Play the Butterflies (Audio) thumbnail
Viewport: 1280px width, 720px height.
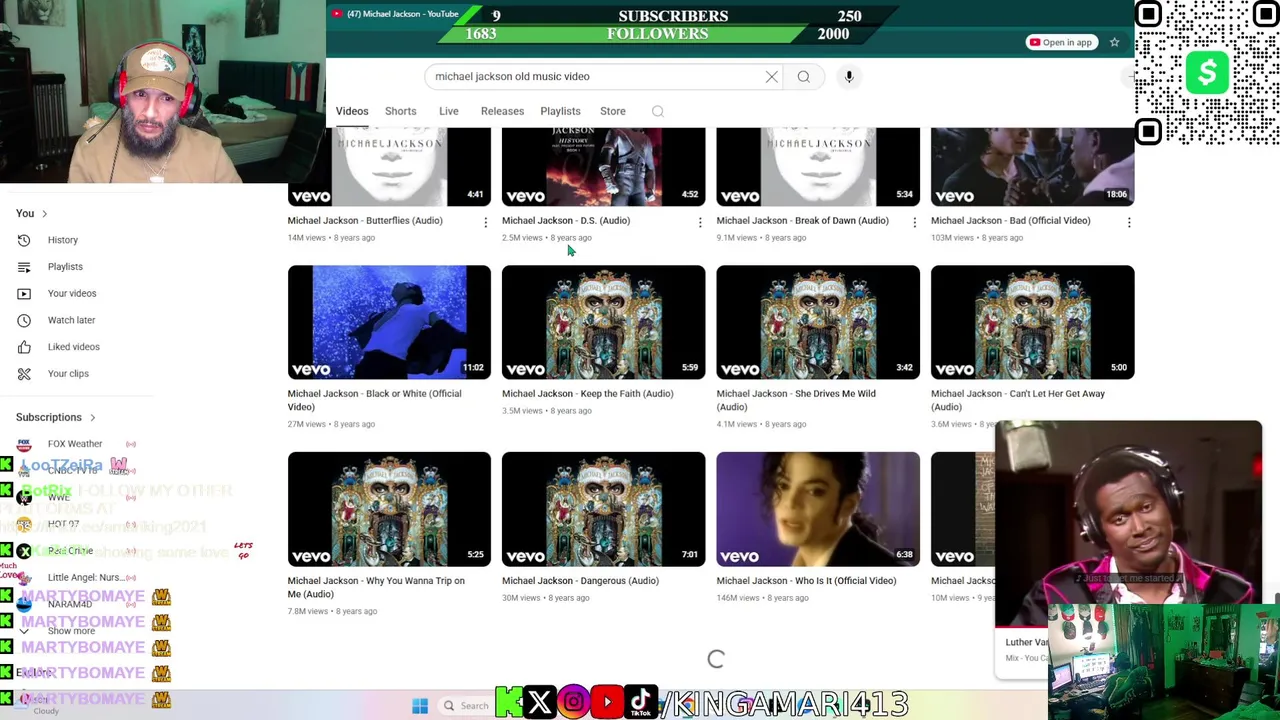389,167
